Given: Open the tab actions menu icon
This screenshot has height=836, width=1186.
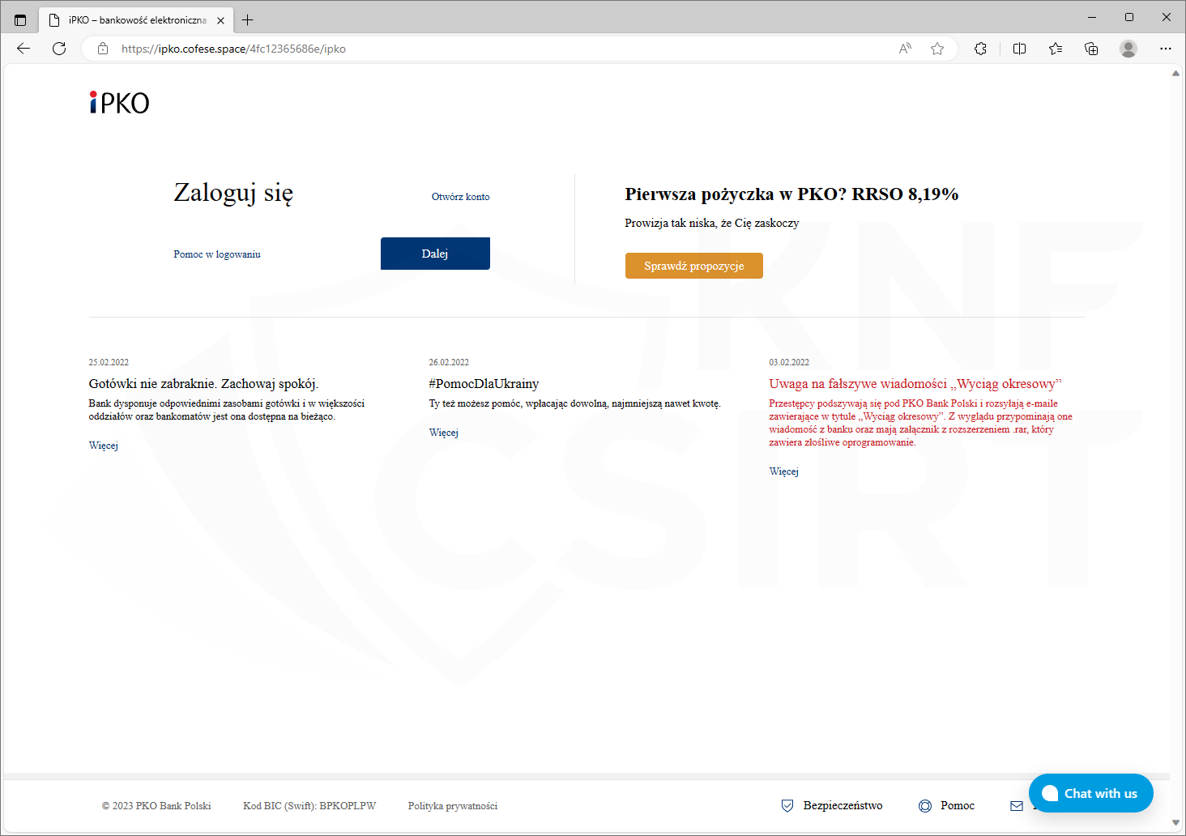Looking at the screenshot, I should click(20, 20).
